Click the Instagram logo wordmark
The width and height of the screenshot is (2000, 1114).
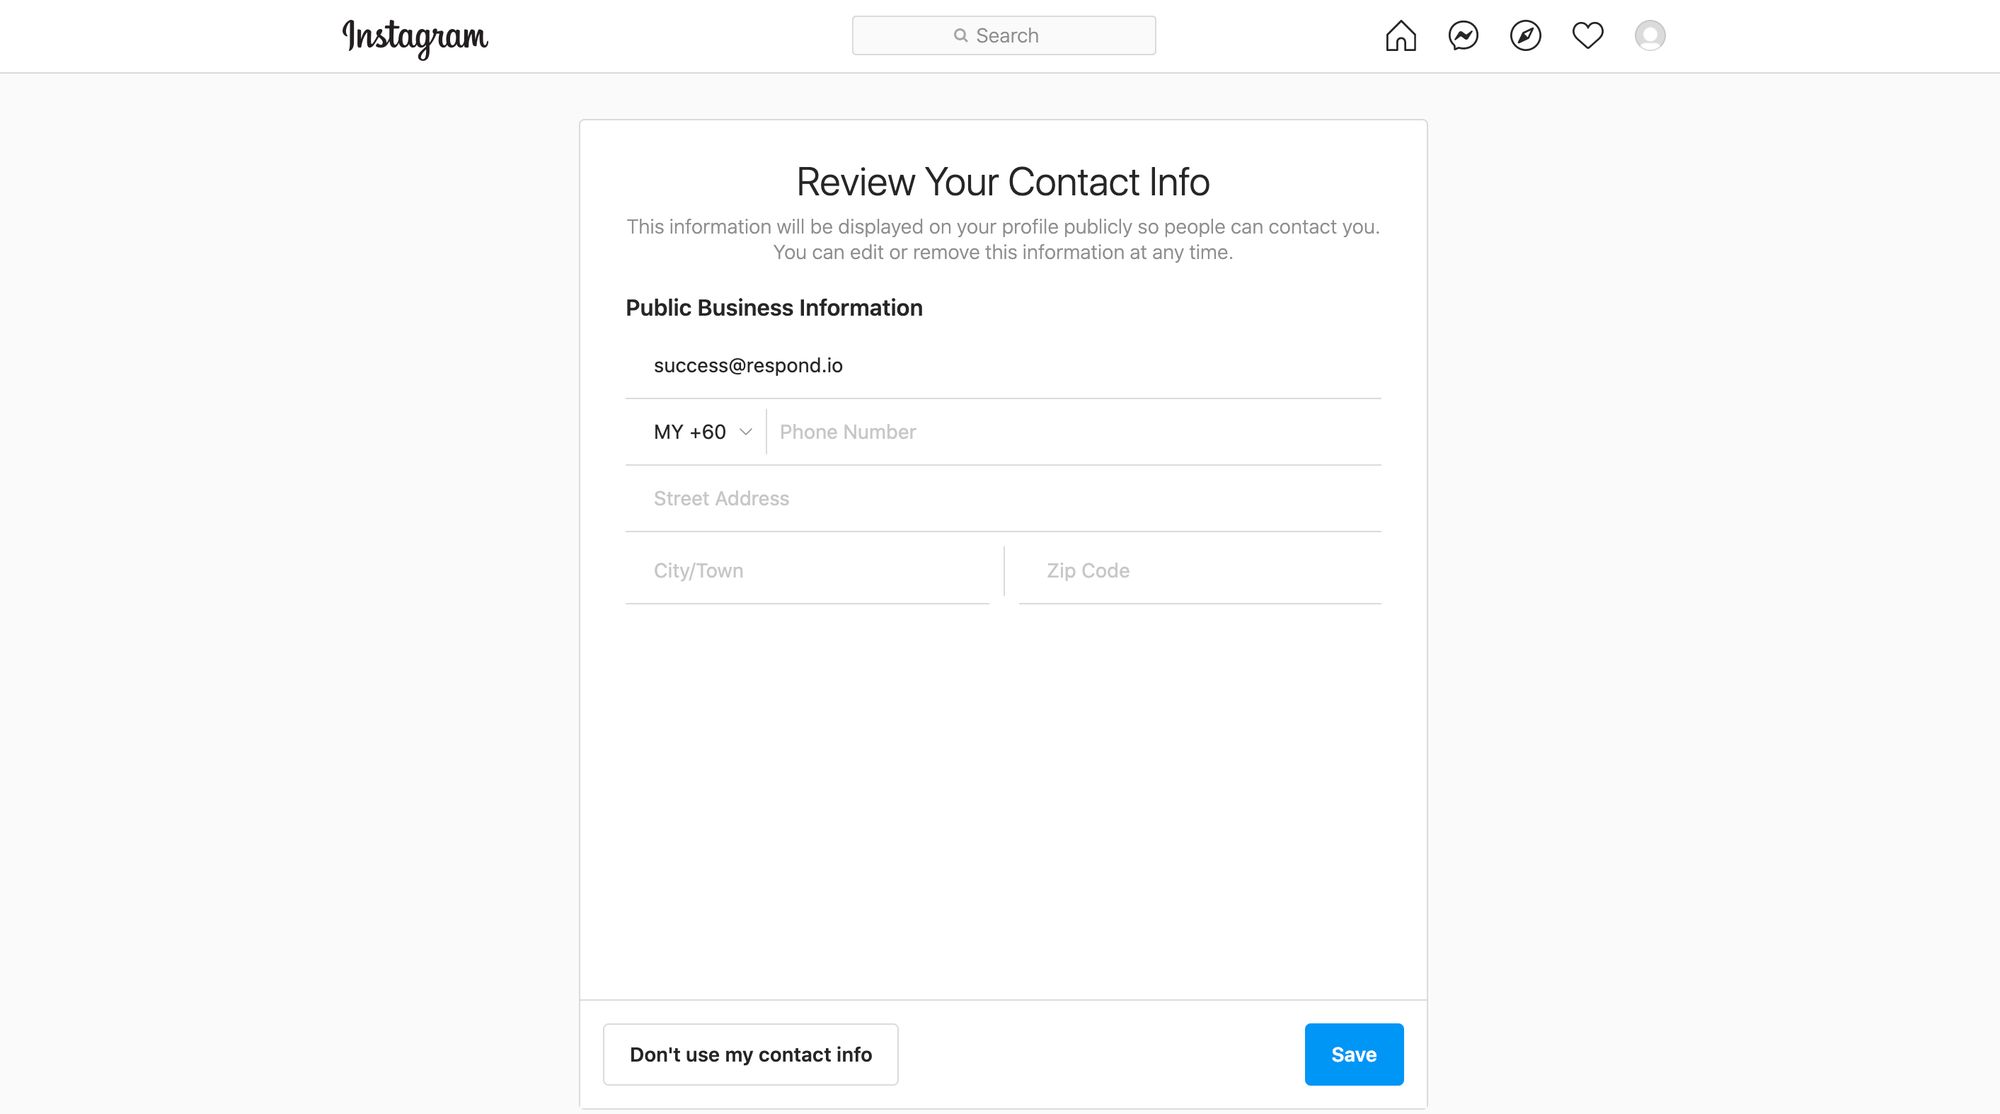[x=414, y=36]
